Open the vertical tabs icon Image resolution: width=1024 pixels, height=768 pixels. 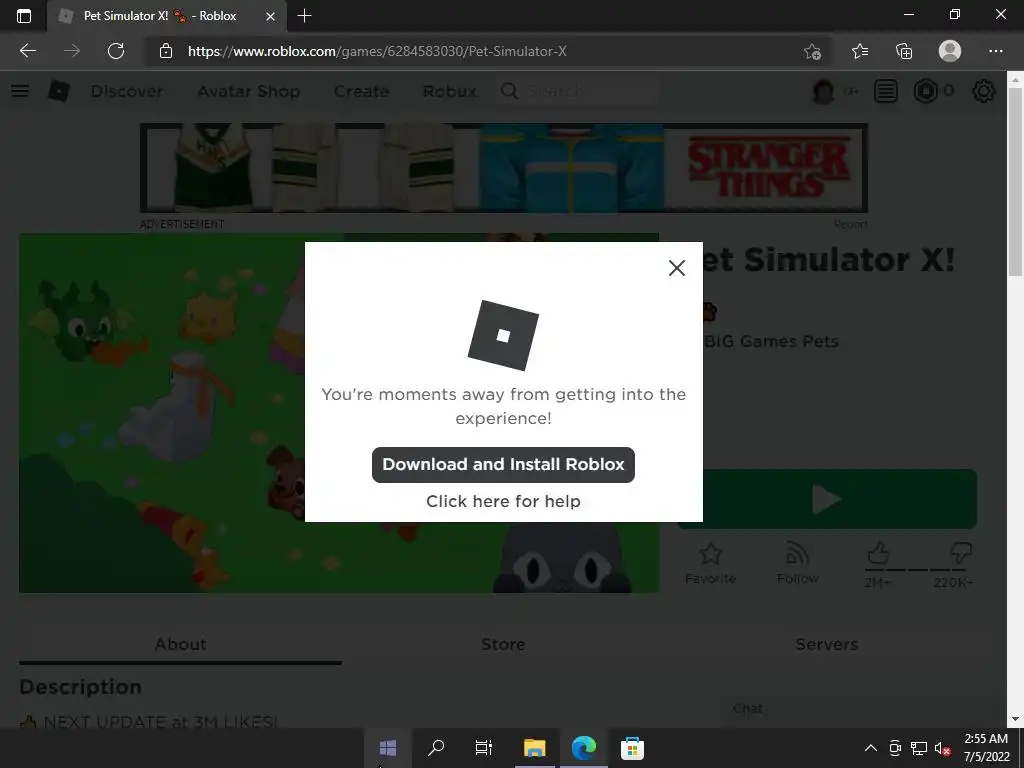click(24, 16)
